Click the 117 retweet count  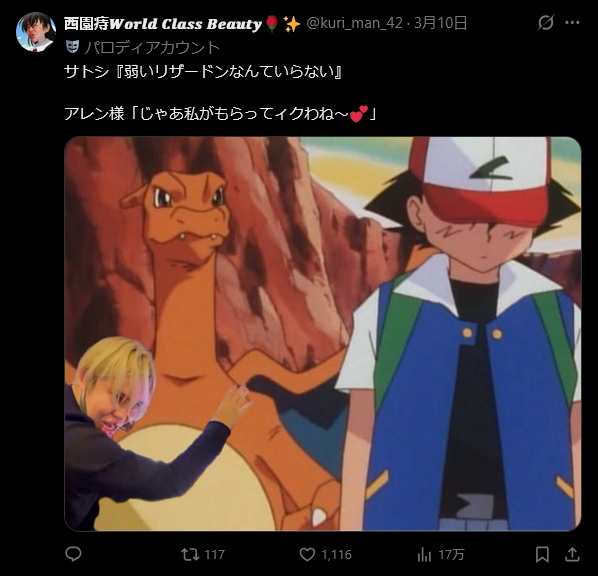coord(215,554)
